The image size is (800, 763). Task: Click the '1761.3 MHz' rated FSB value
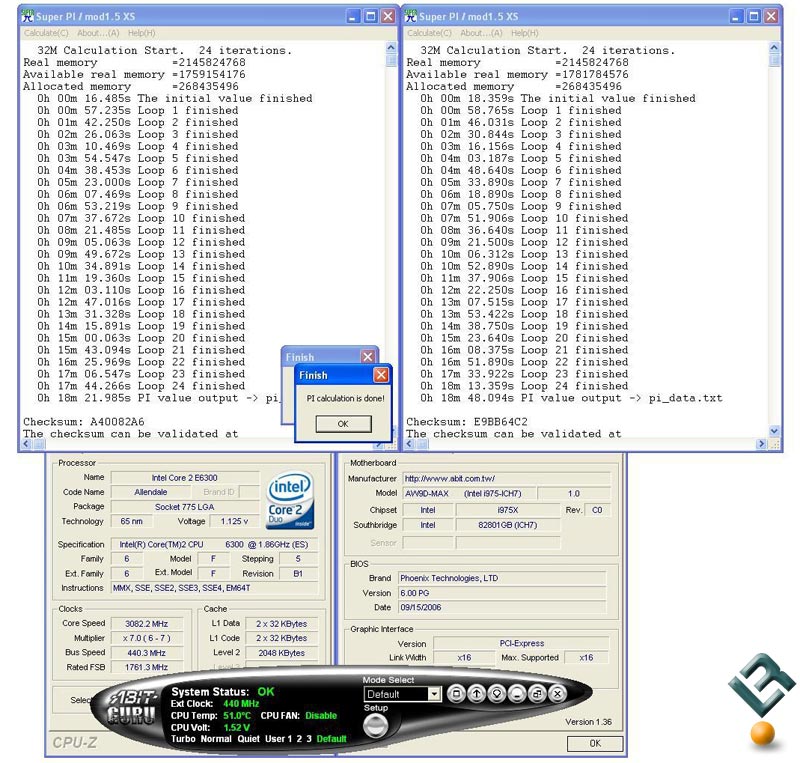[x=146, y=667]
